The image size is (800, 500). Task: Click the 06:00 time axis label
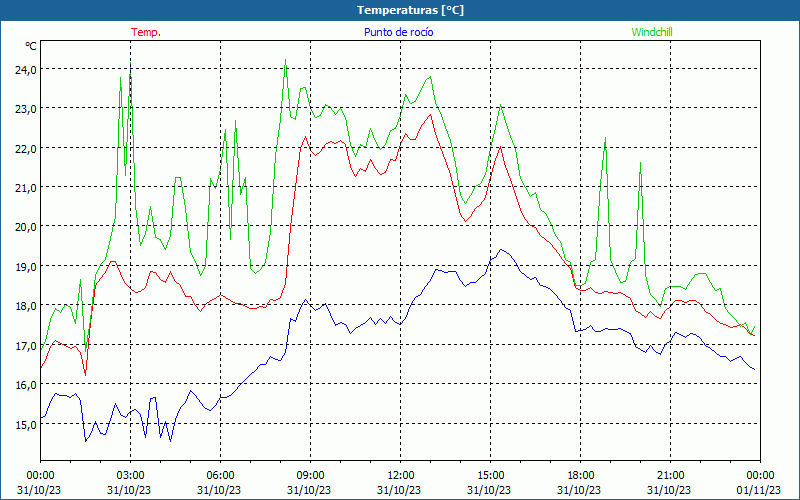(220, 476)
